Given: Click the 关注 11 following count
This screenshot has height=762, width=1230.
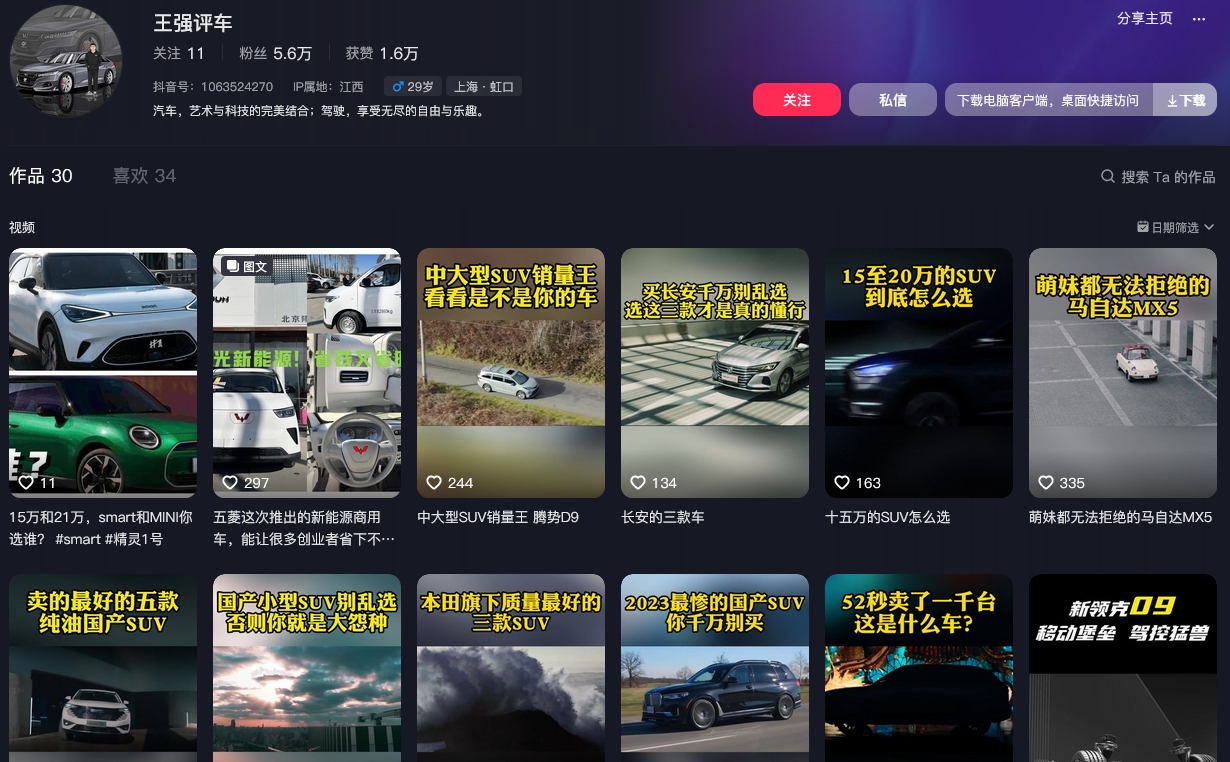Looking at the screenshot, I should [x=179, y=53].
